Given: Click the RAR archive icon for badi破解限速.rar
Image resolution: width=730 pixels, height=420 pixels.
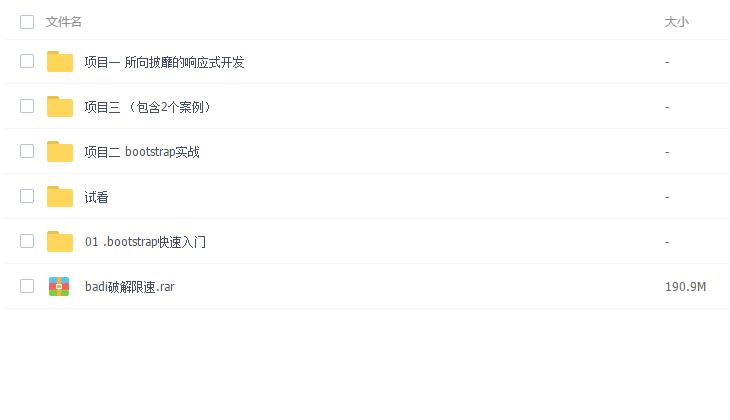Looking at the screenshot, I should pos(60,287).
